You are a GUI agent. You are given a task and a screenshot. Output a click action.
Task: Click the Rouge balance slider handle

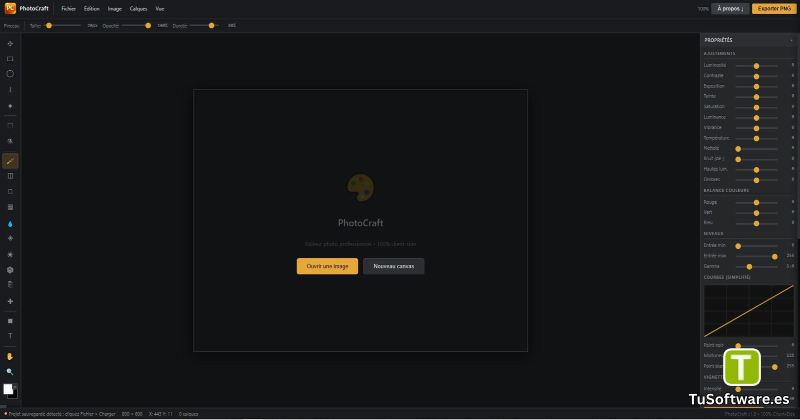756,203
